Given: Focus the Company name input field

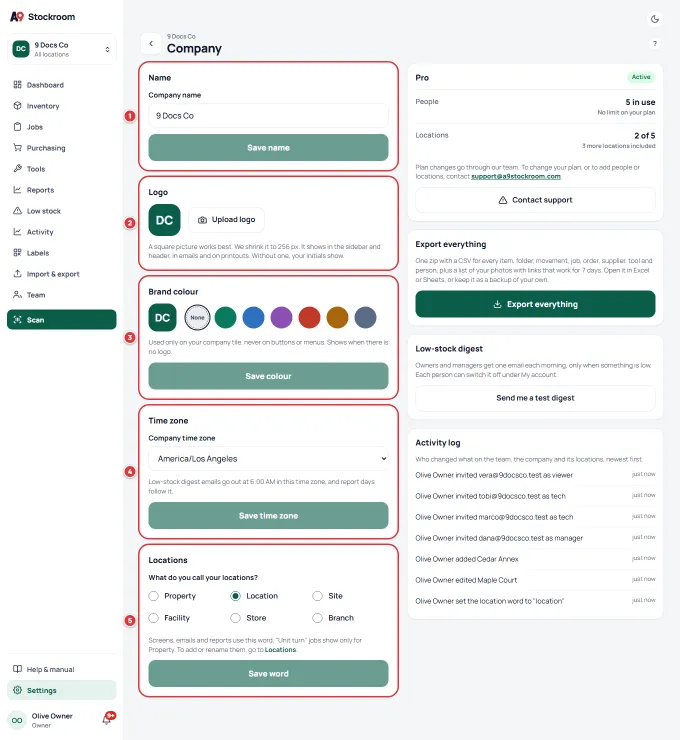Looking at the screenshot, I should pos(269,116).
